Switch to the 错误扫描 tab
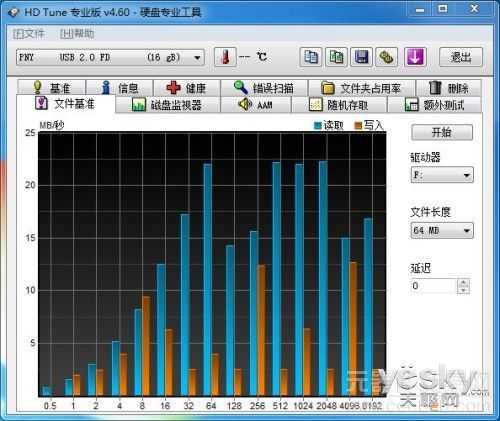The width and height of the screenshot is (500, 421). point(264,88)
